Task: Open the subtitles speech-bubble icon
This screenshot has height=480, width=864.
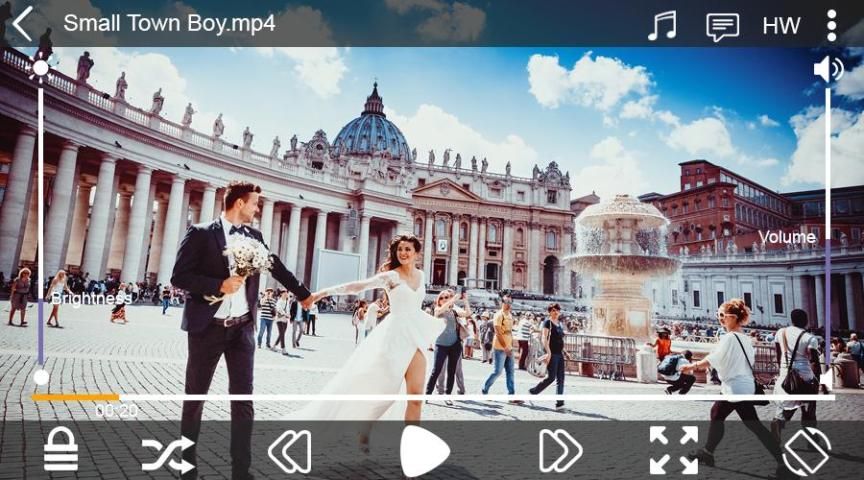Action: pos(722,26)
